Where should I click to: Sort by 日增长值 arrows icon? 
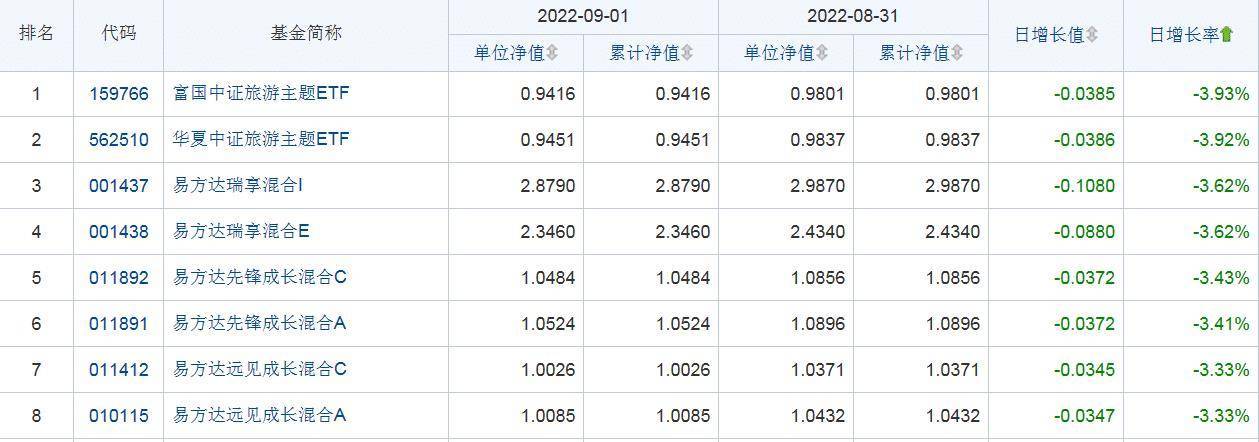point(1092,35)
